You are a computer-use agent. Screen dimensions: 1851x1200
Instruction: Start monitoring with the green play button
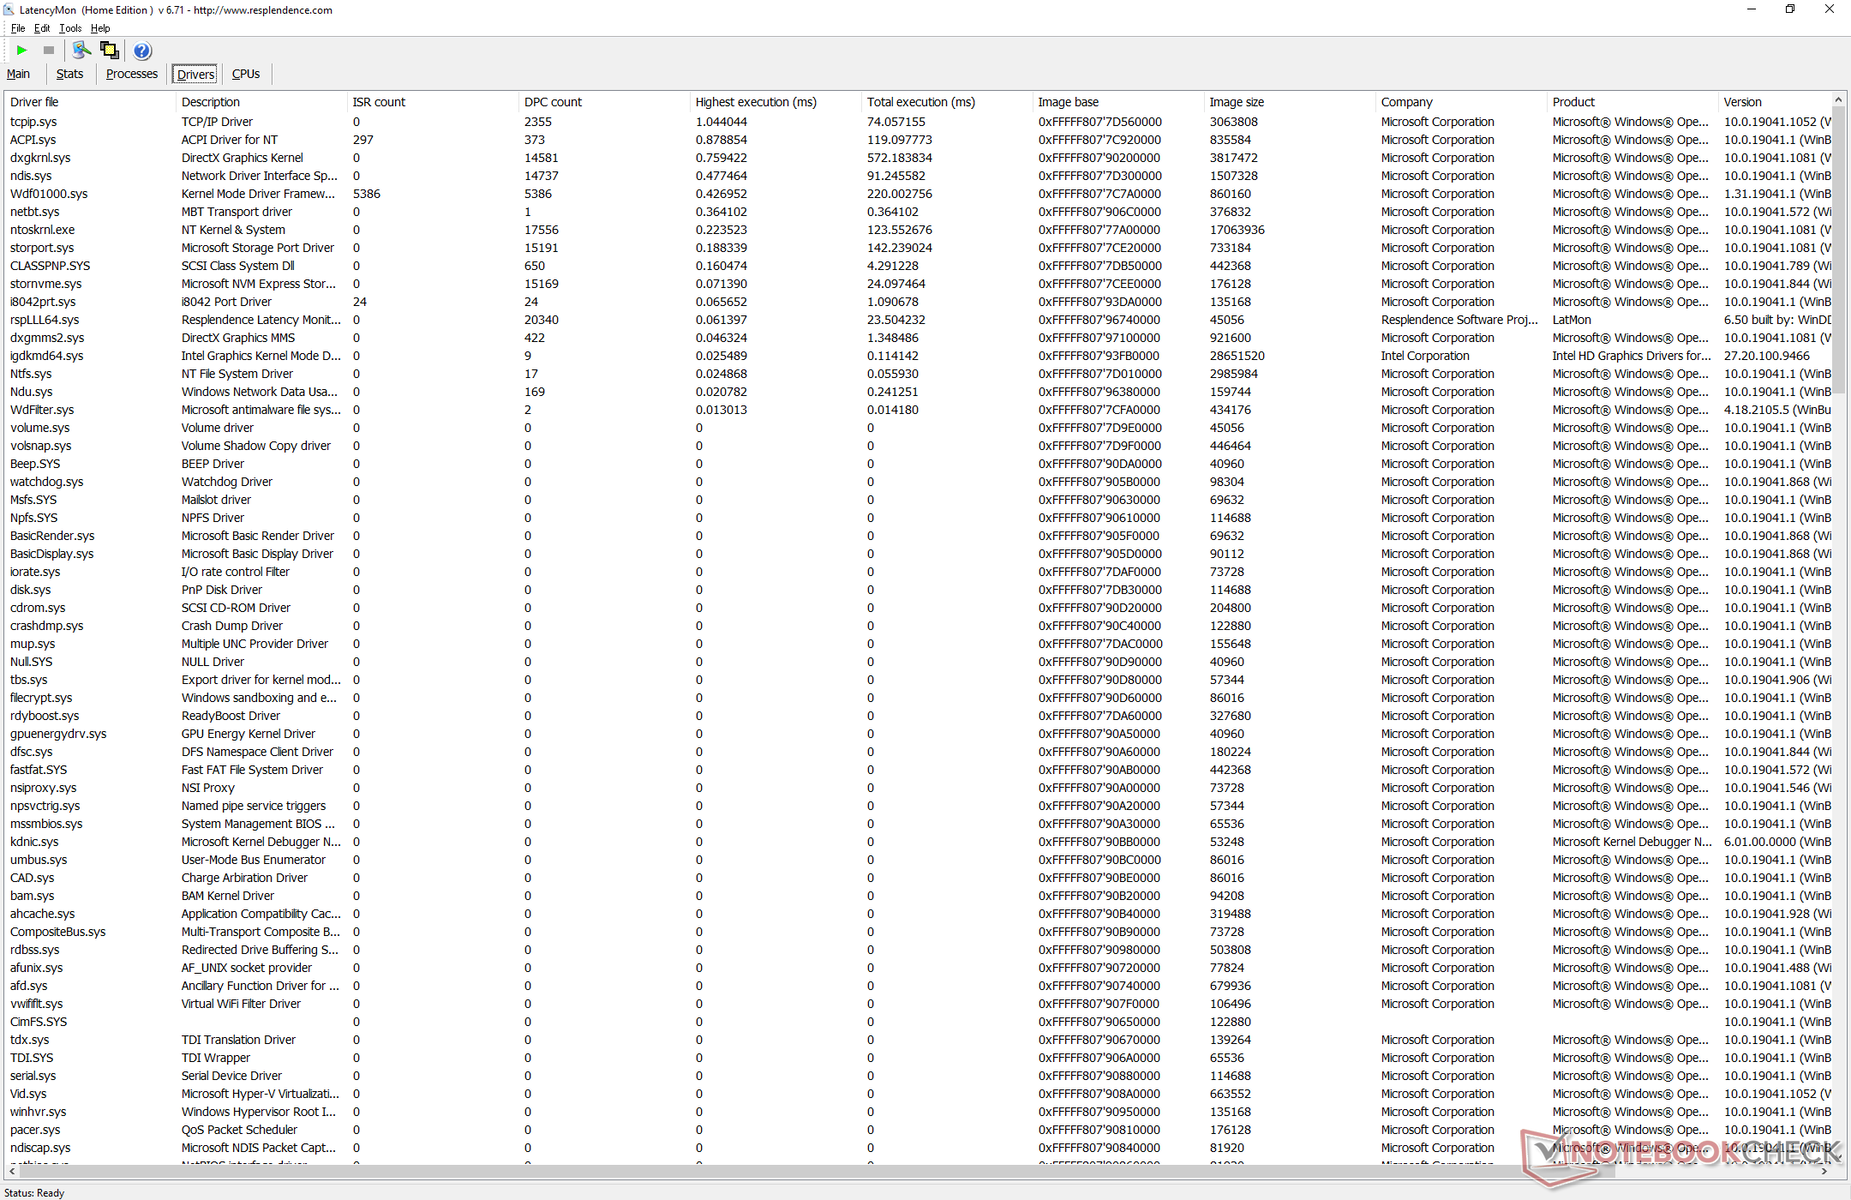(22, 50)
